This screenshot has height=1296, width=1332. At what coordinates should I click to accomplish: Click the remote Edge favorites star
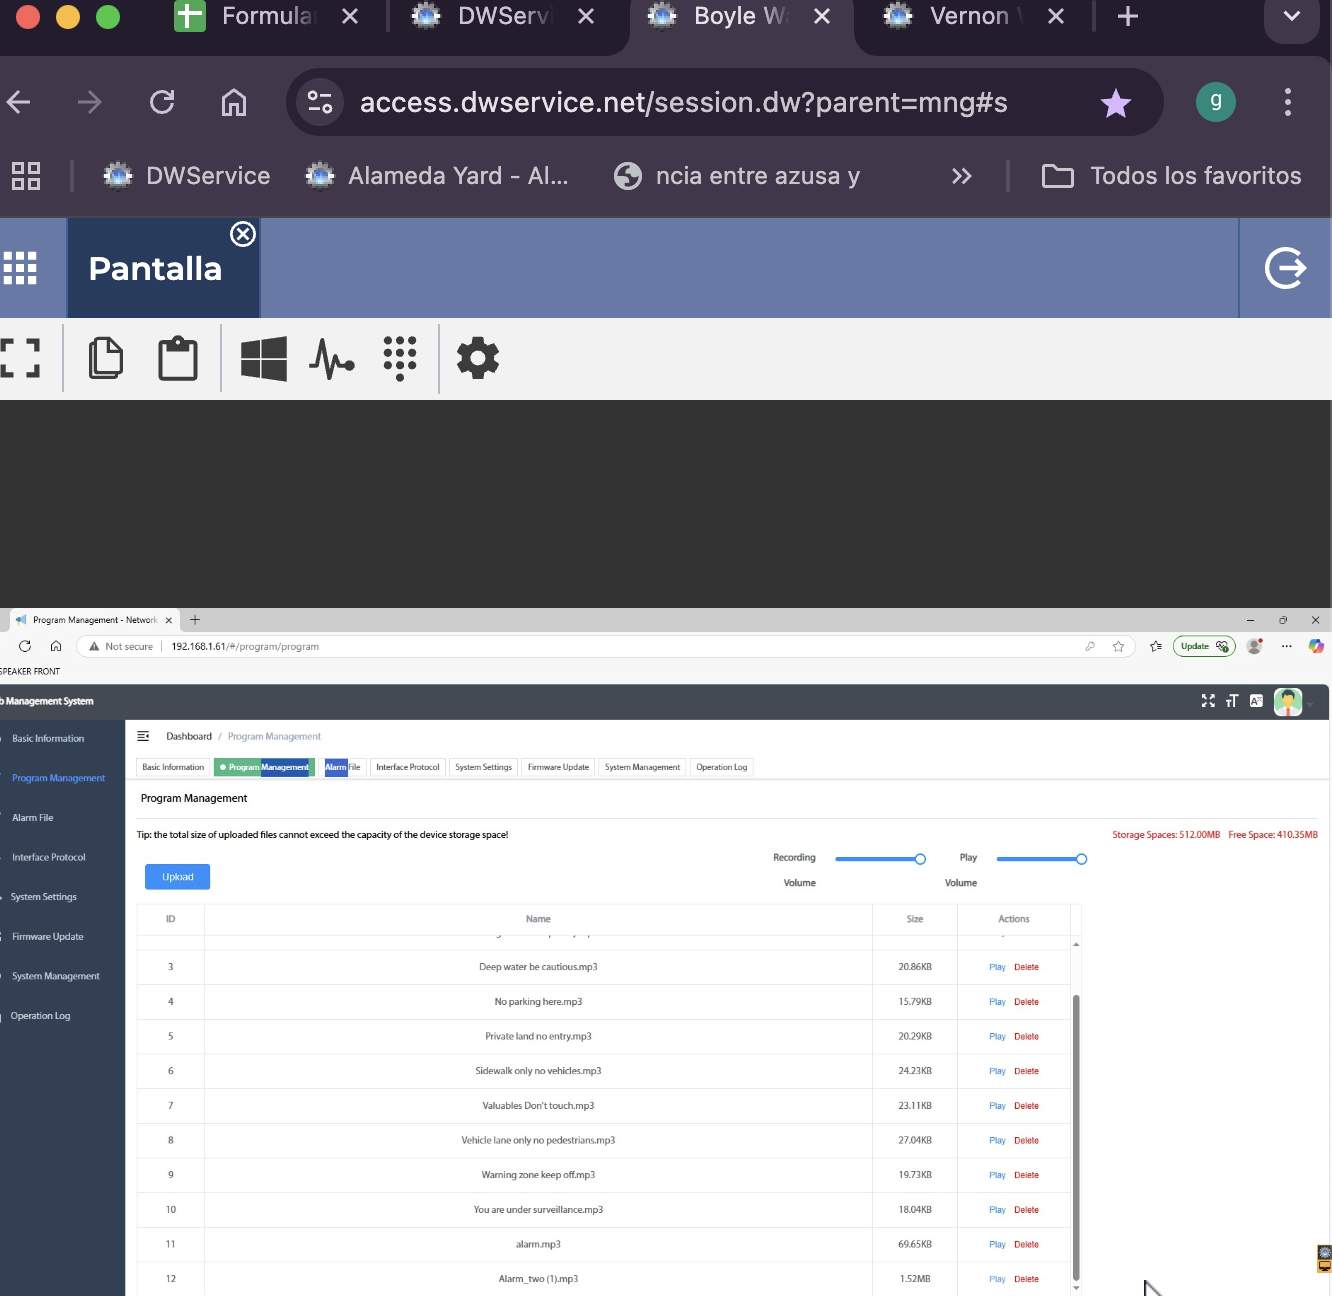click(x=1118, y=646)
